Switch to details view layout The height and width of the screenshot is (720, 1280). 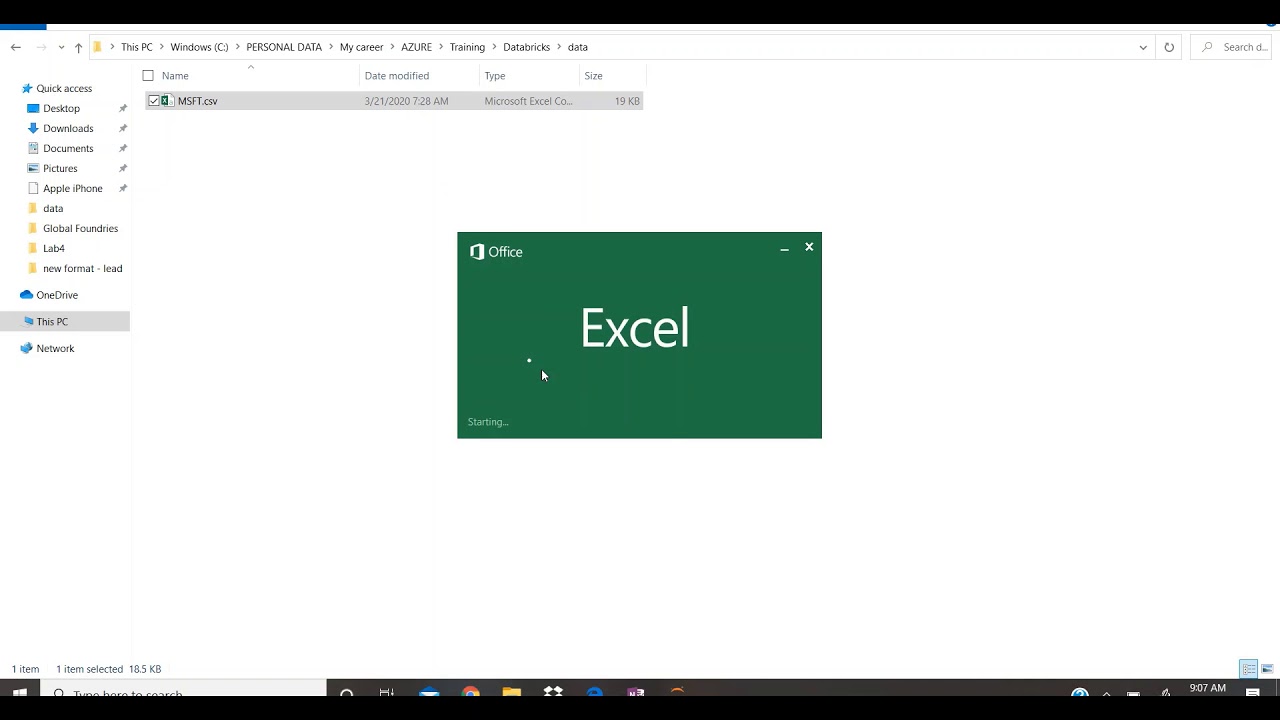coord(1249,669)
